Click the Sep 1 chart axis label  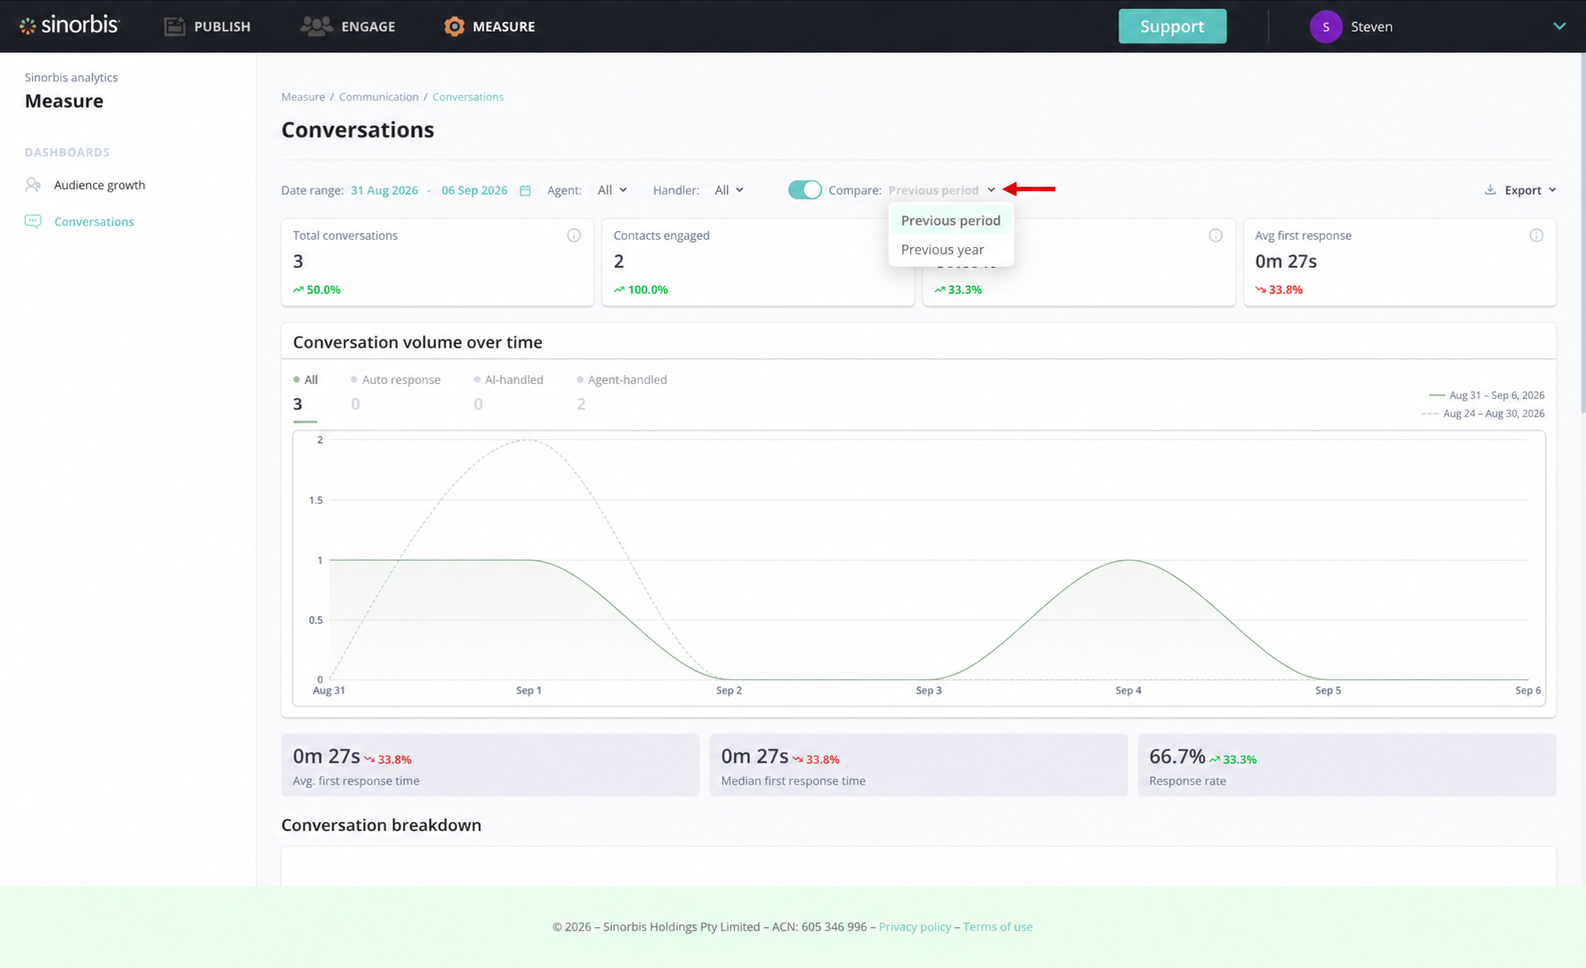point(528,691)
